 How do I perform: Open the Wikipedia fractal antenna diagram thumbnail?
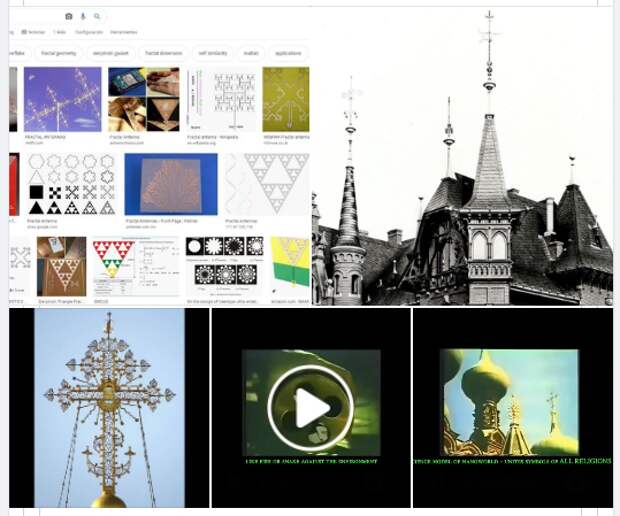[x=221, y=99]
